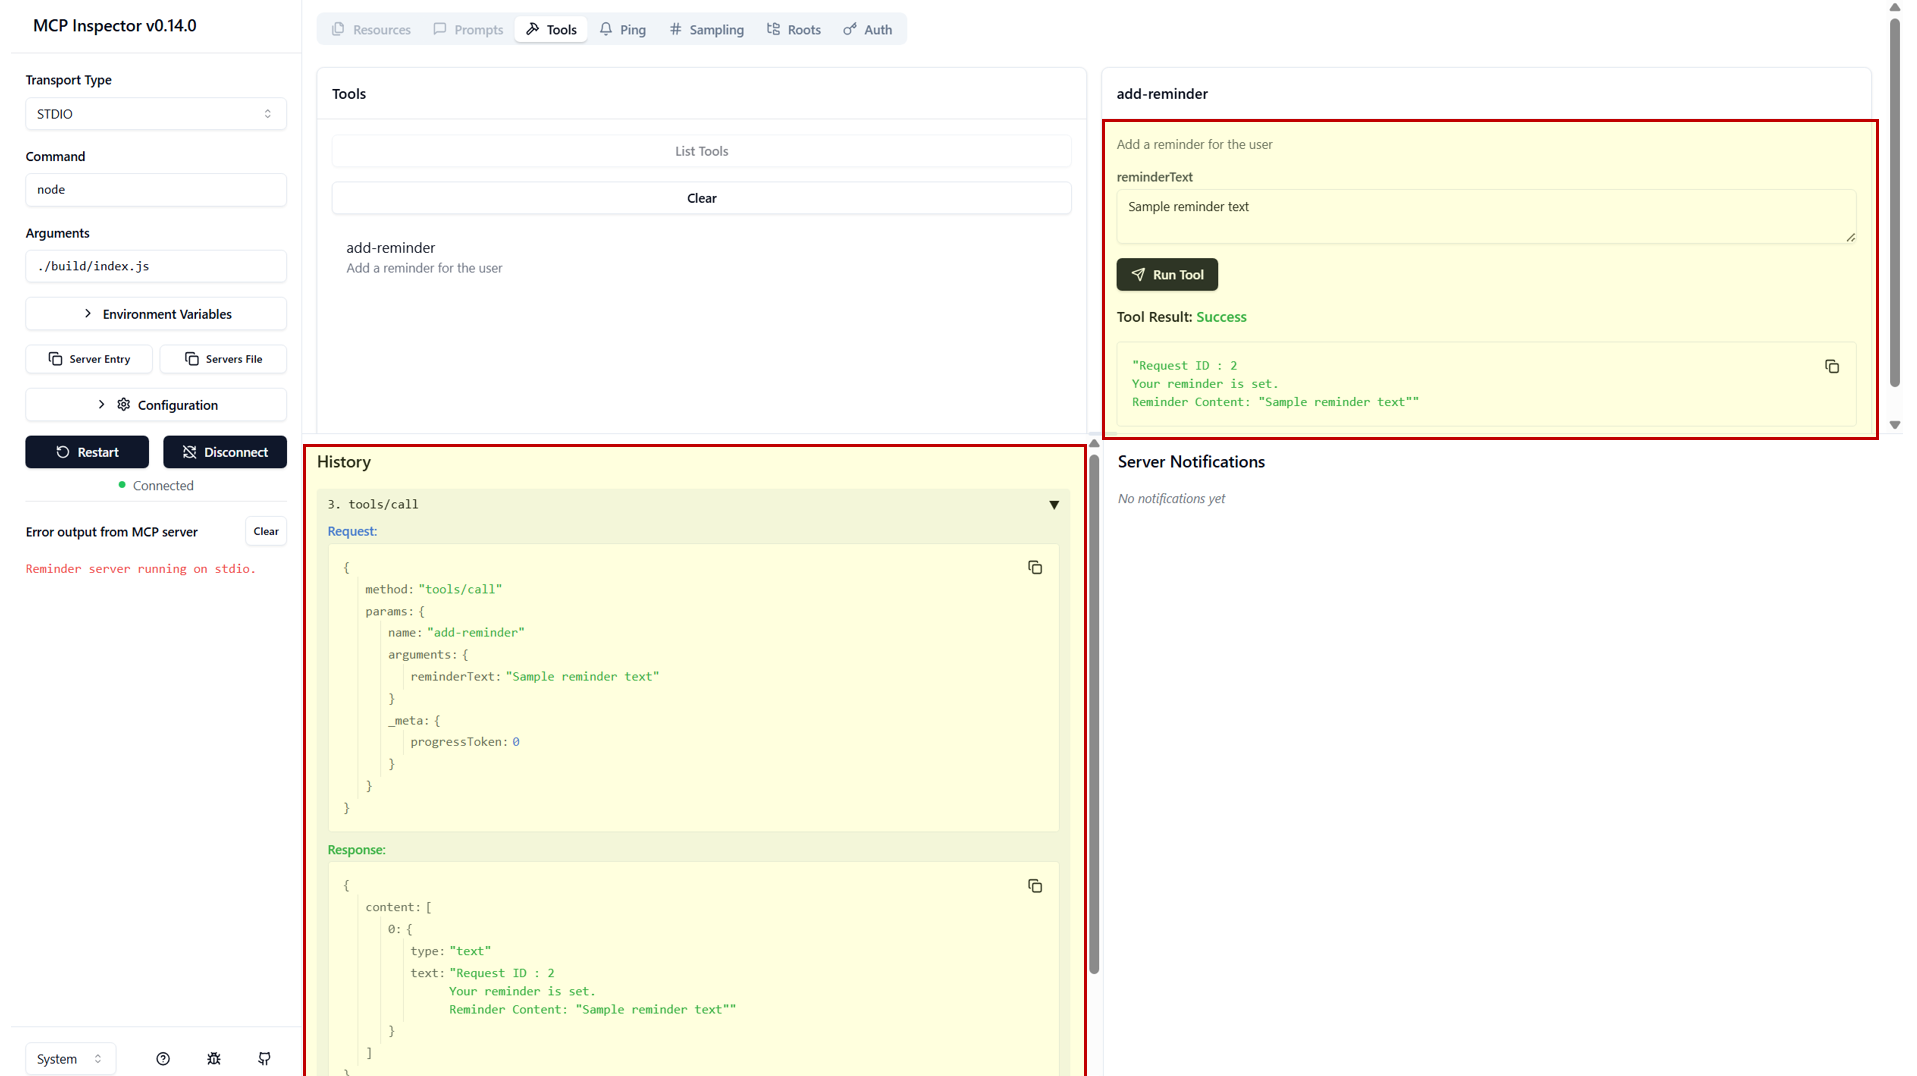Click the Server Entry copy icon
Viewport: 1917px width, 1076px height.
pyautogui.click(x=55, y=359)
